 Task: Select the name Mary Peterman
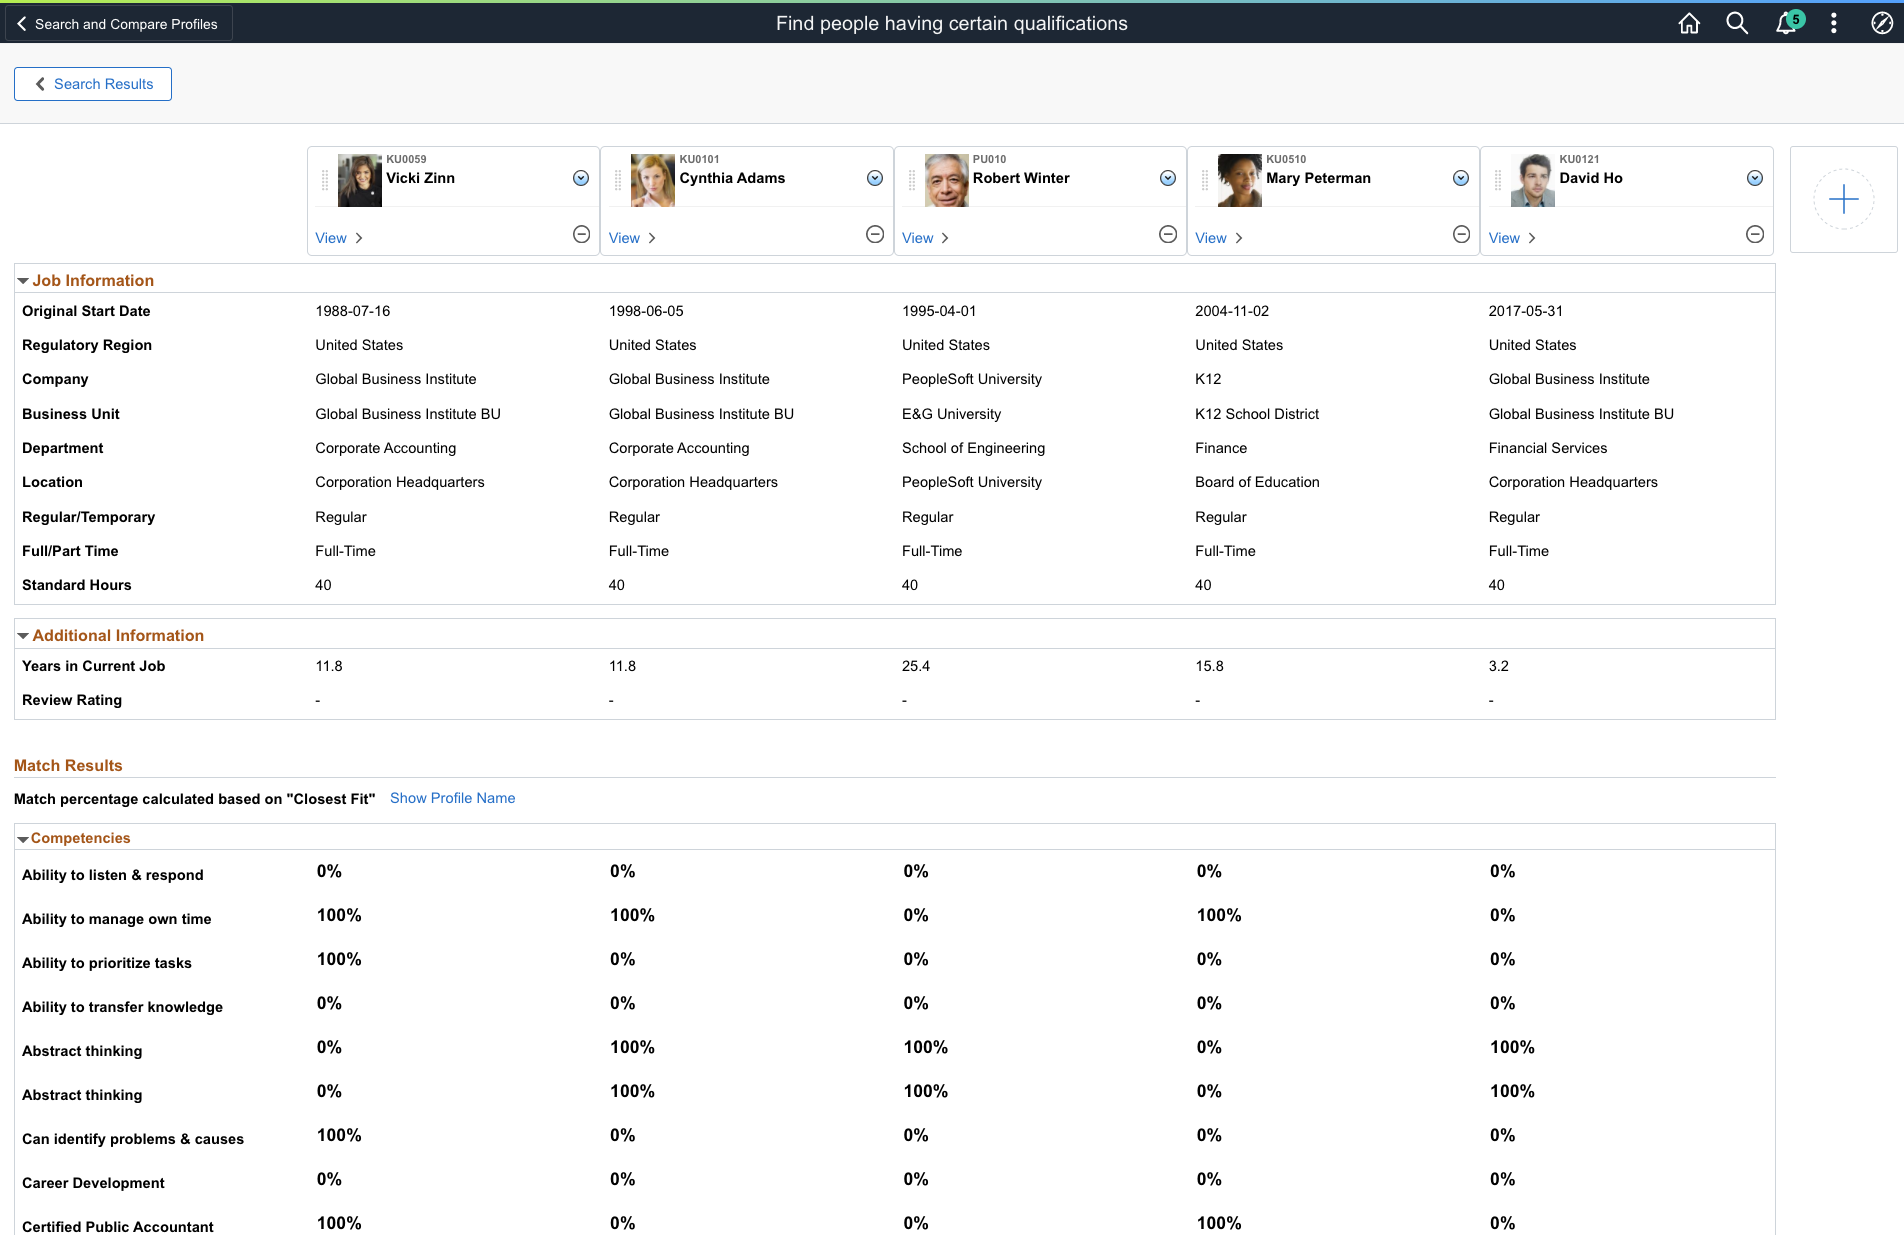1318,178
